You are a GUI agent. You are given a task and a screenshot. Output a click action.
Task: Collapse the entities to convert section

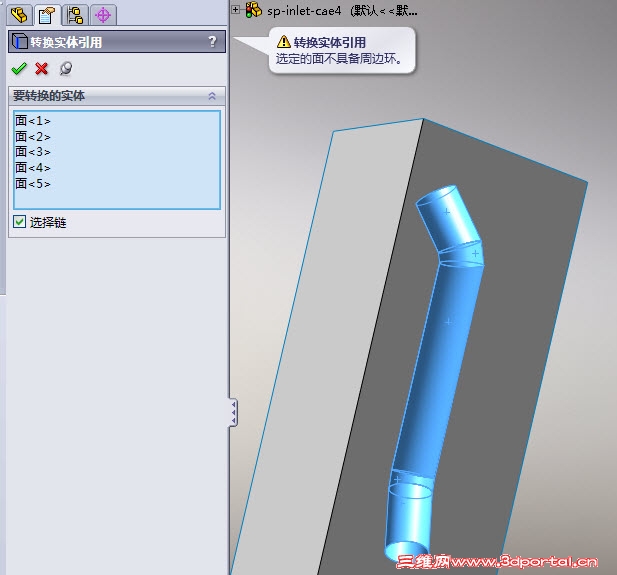click(212, 96)
